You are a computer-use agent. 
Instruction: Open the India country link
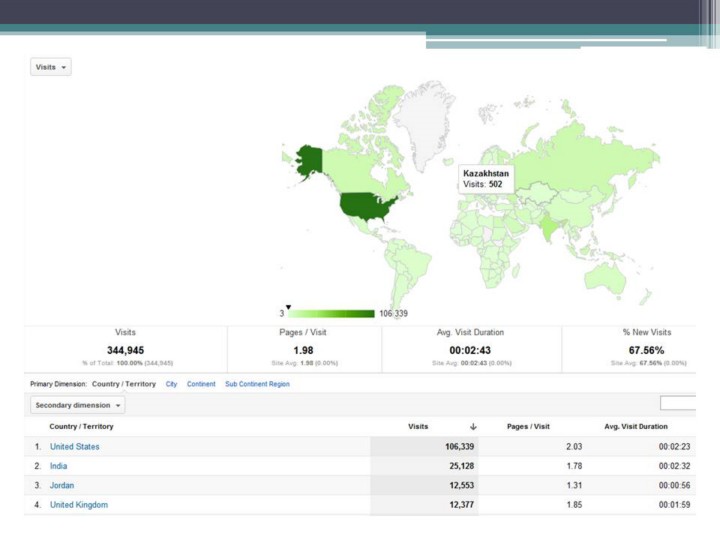pyautogui.click(x=59, y=466)
